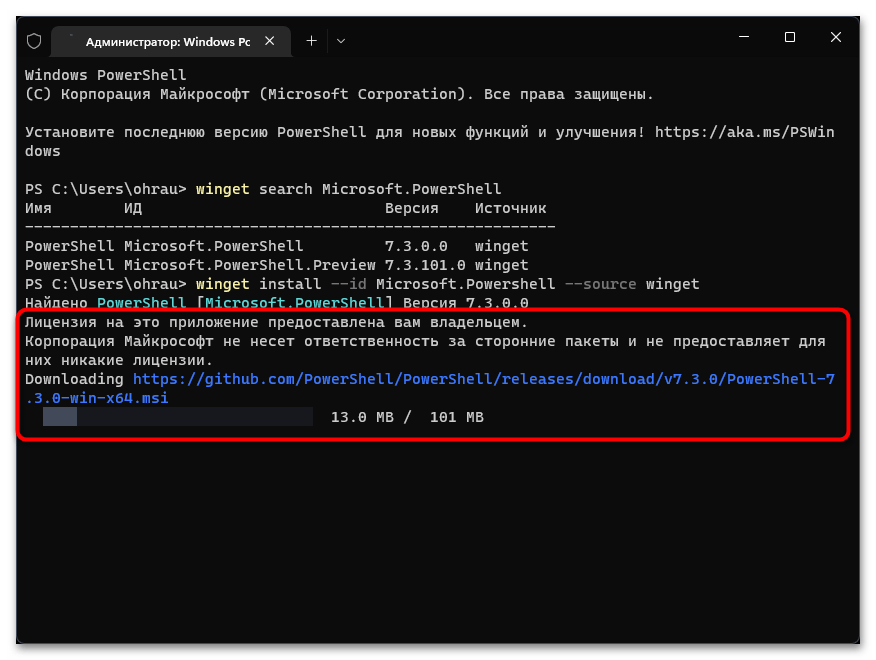The width and height of the screenshot is (876, 660).
Task: Expand the new tab profile dropdown chevron
Action: pyautogui.click(x=341, y=41)
